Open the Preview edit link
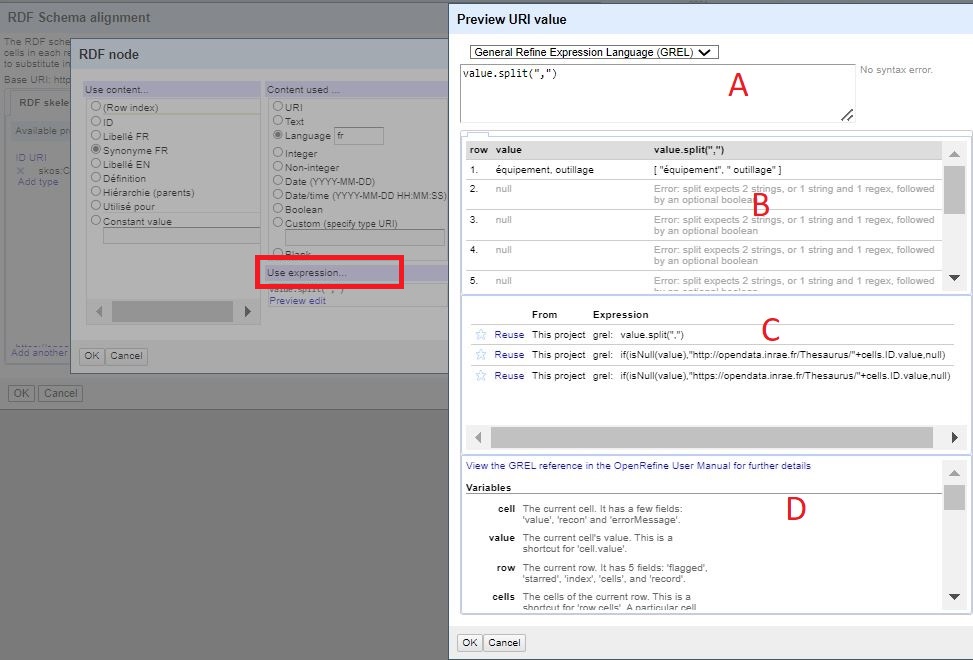Screen dimensions: 973x660 click(297, 301)
